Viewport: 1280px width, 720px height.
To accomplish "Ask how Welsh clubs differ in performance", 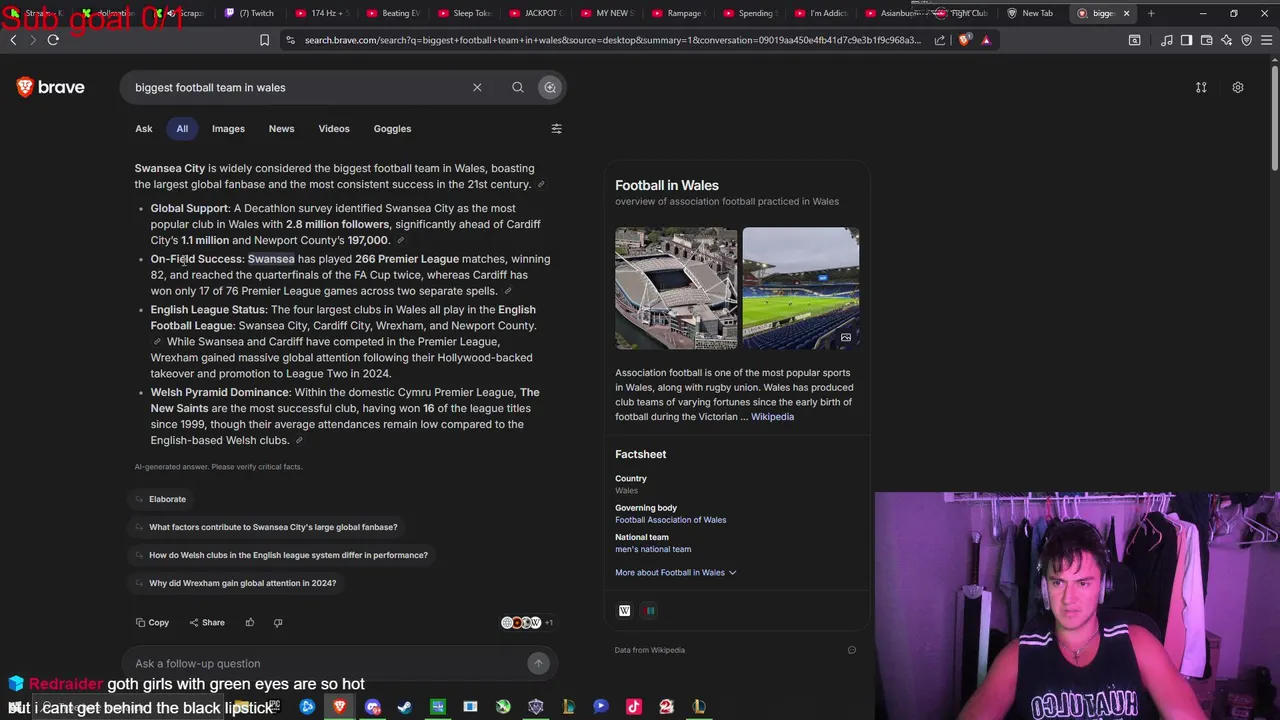I will click(281, 555).
